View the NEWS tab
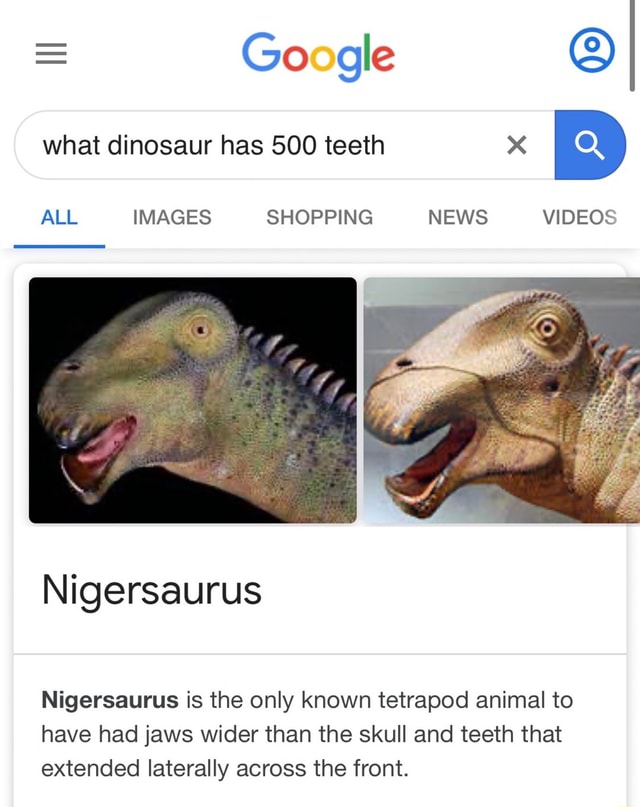640x807 pixels. 457,217
